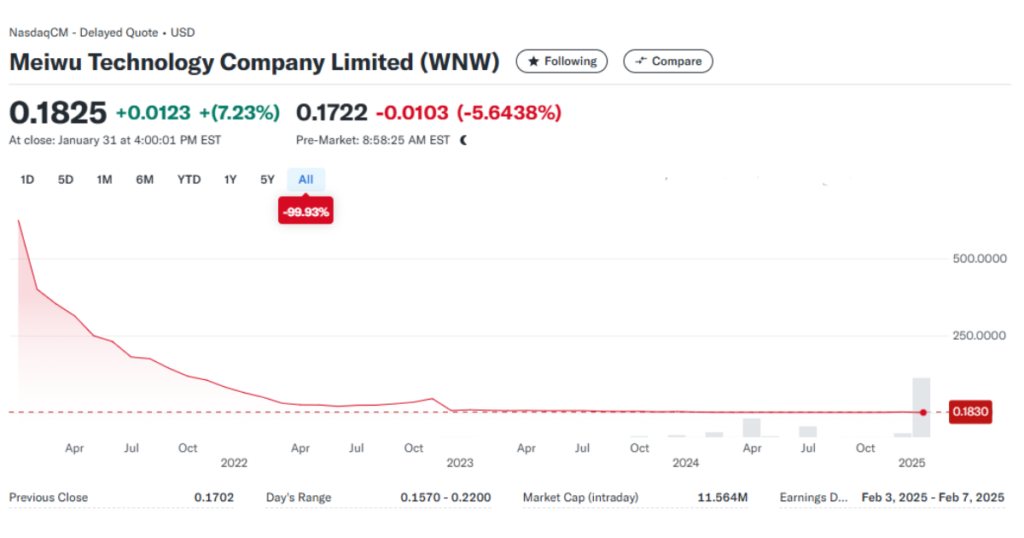The image size is (1024, 538).
Task: Click the 0.1825 closing price
Action: (57, 113)
